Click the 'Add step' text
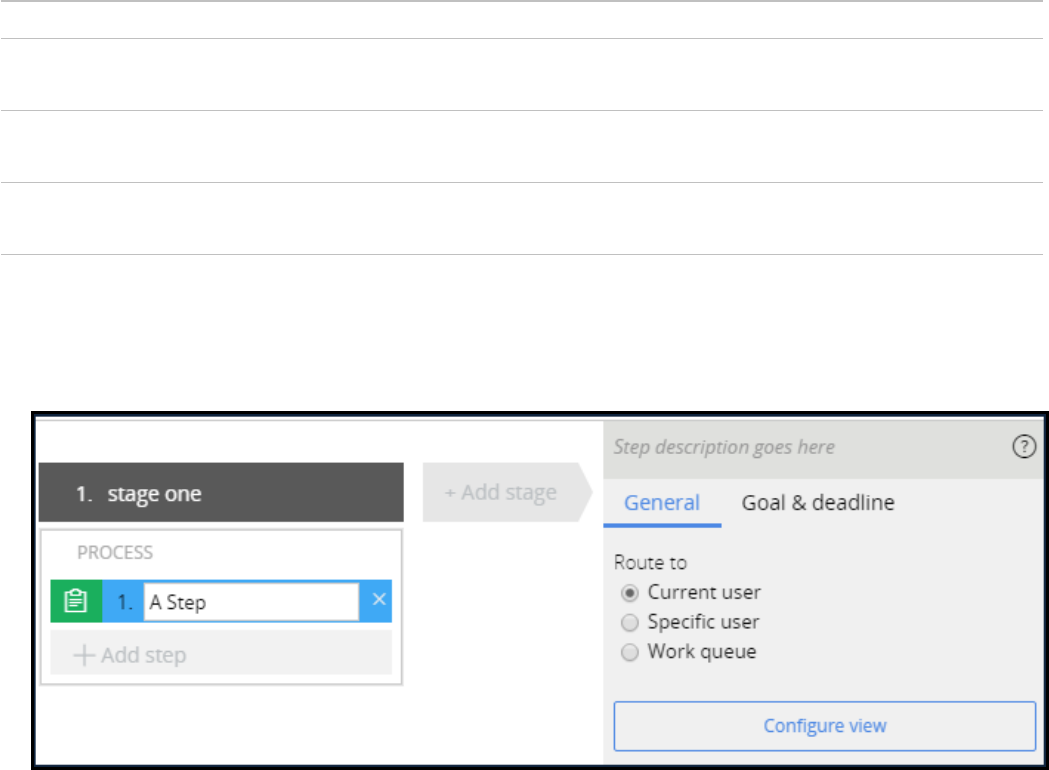 [143, 656]
